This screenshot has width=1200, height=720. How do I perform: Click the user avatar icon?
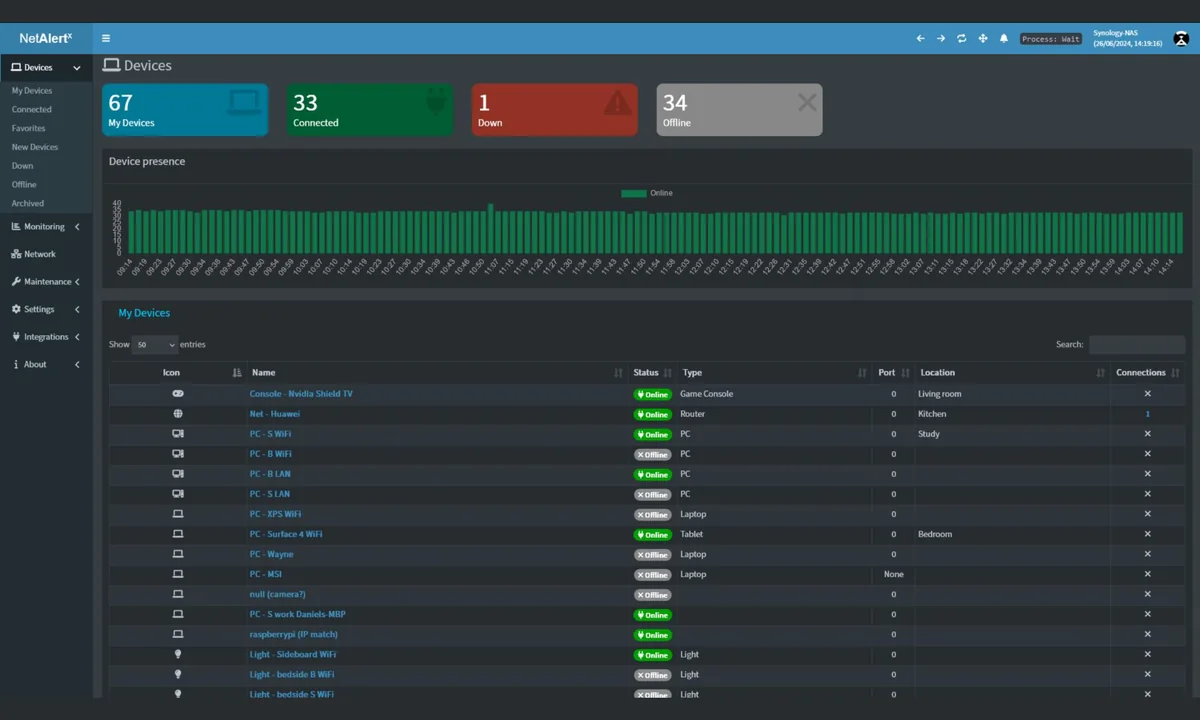pyautogui.click(x=1181, y=38)
